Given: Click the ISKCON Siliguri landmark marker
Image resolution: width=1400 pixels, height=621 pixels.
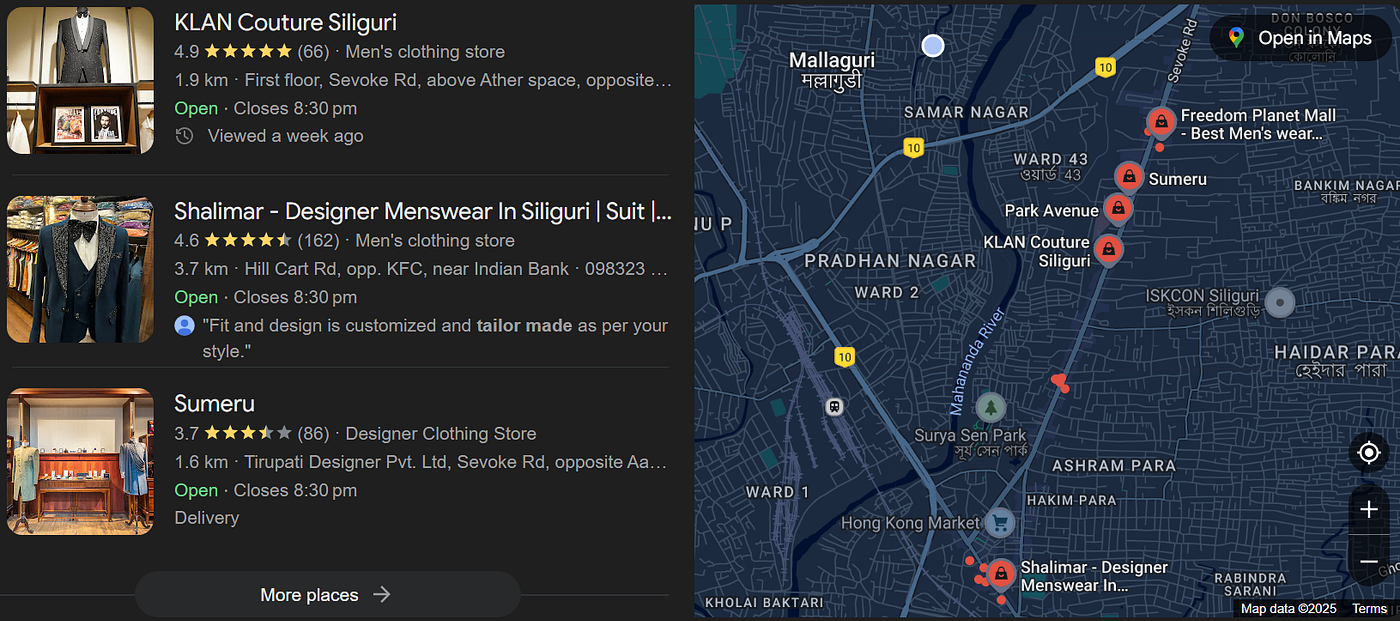Looking at the screenshot, I should 1280,302.
